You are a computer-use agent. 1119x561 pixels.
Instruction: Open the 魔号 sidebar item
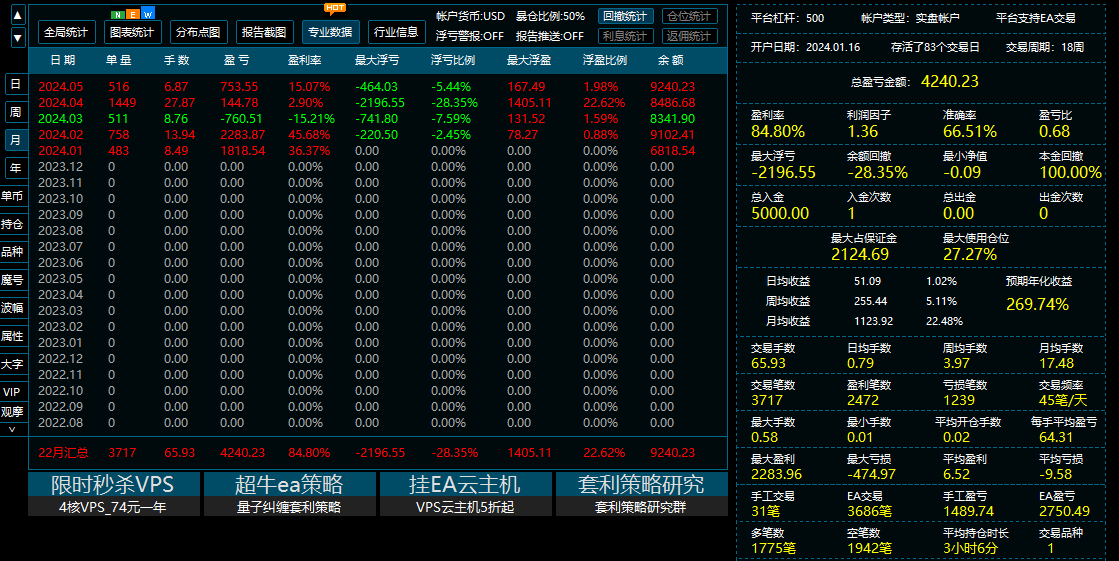12,280
